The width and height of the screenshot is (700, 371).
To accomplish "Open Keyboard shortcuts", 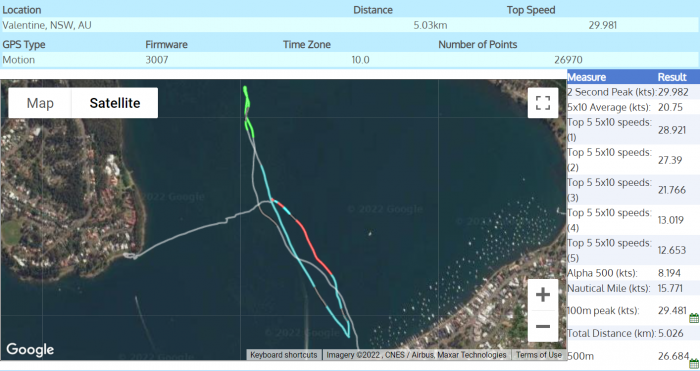I will [283, 355].
